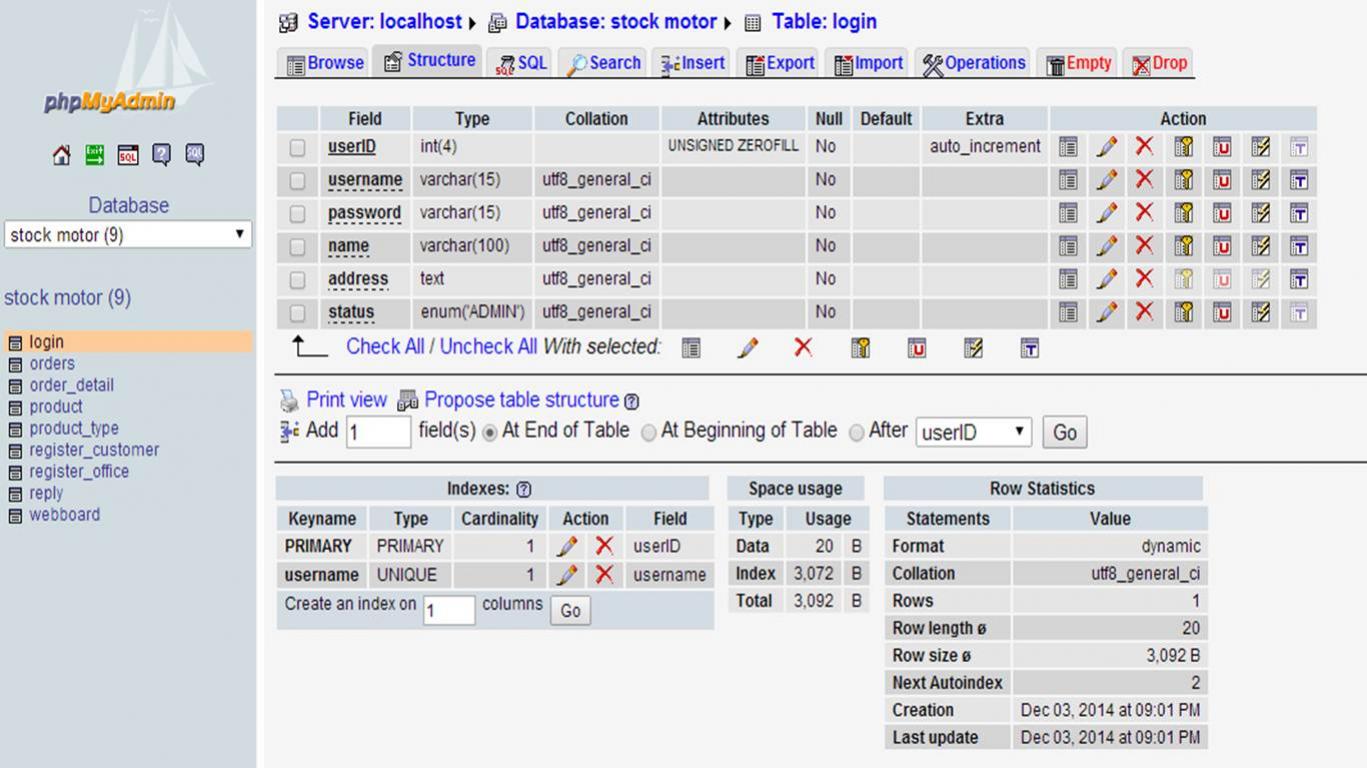Open the Operations tab

973,63
